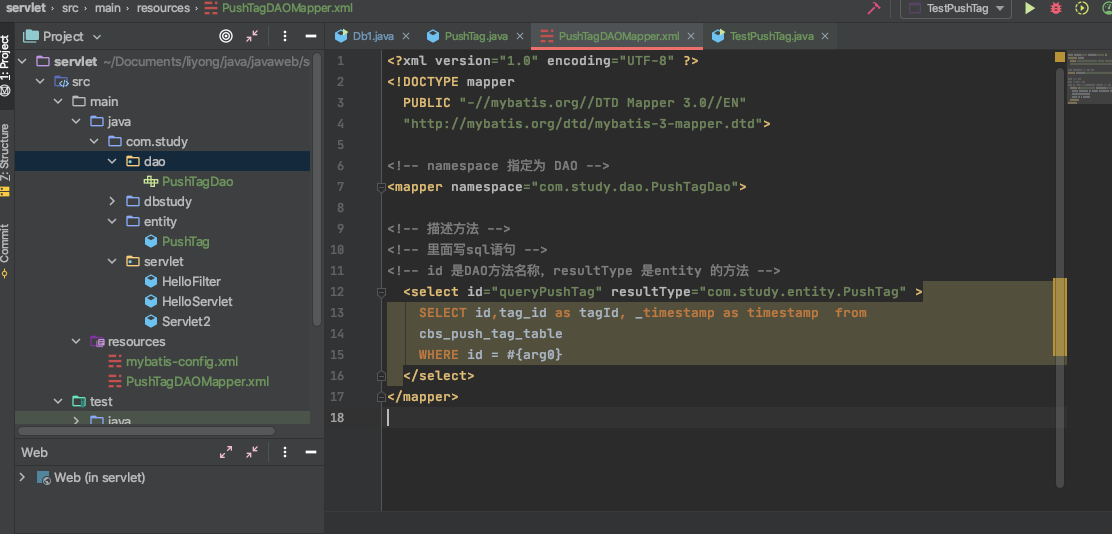
Task: Toggle the Structure side tool window
Action: click(6, 158)
